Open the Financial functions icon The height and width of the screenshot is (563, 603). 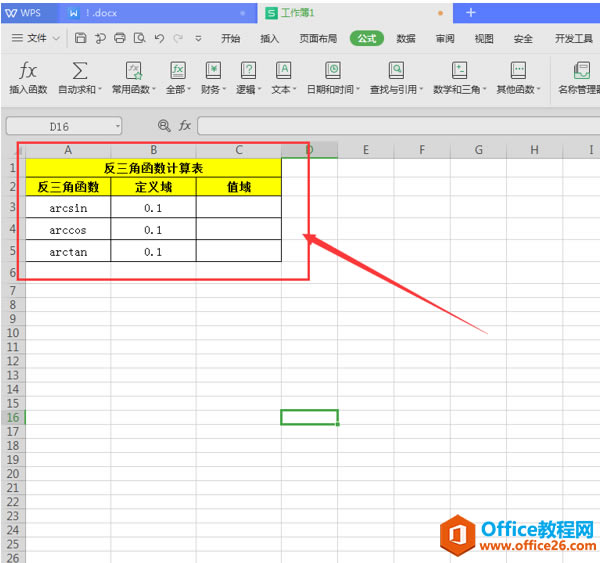pos(213,71)
